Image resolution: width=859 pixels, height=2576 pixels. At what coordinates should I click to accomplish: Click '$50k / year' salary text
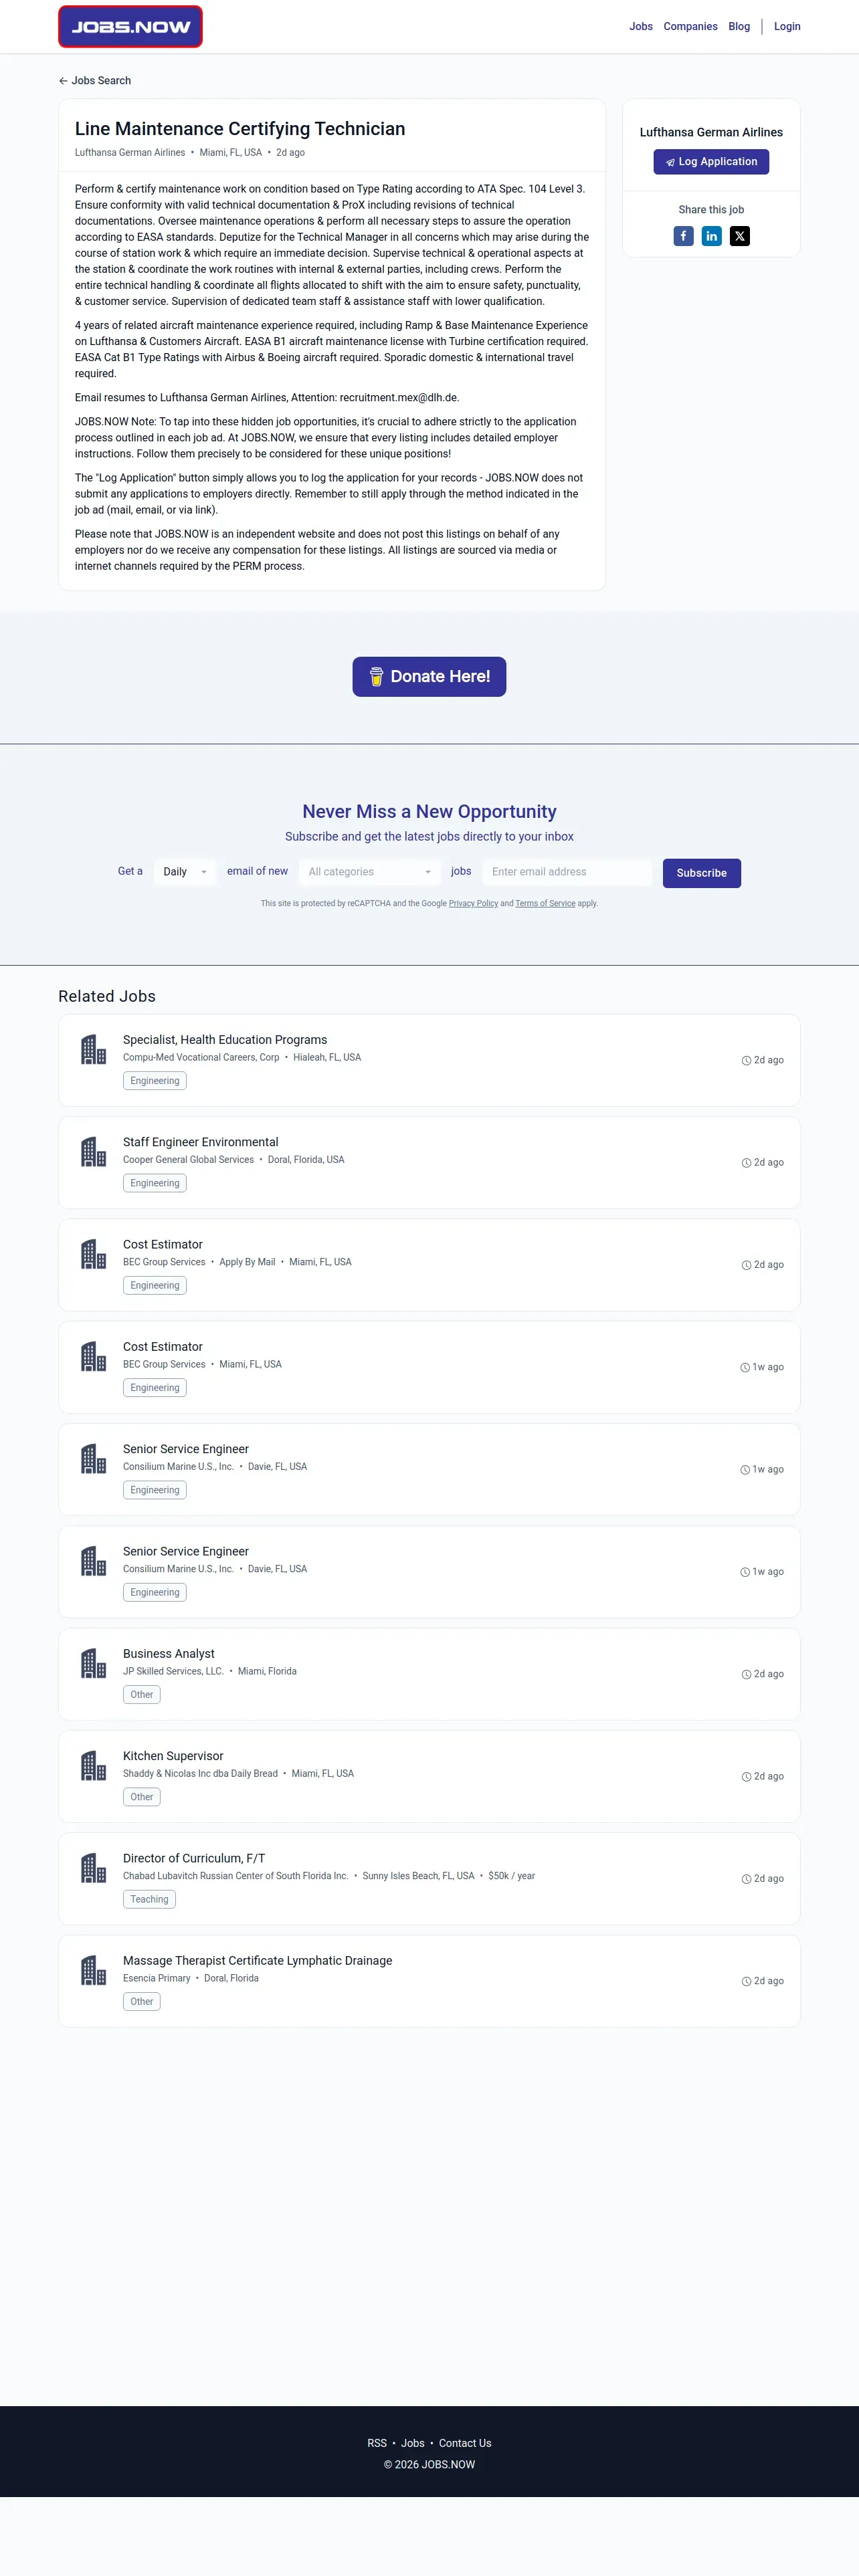click(x=511, y=1876)
